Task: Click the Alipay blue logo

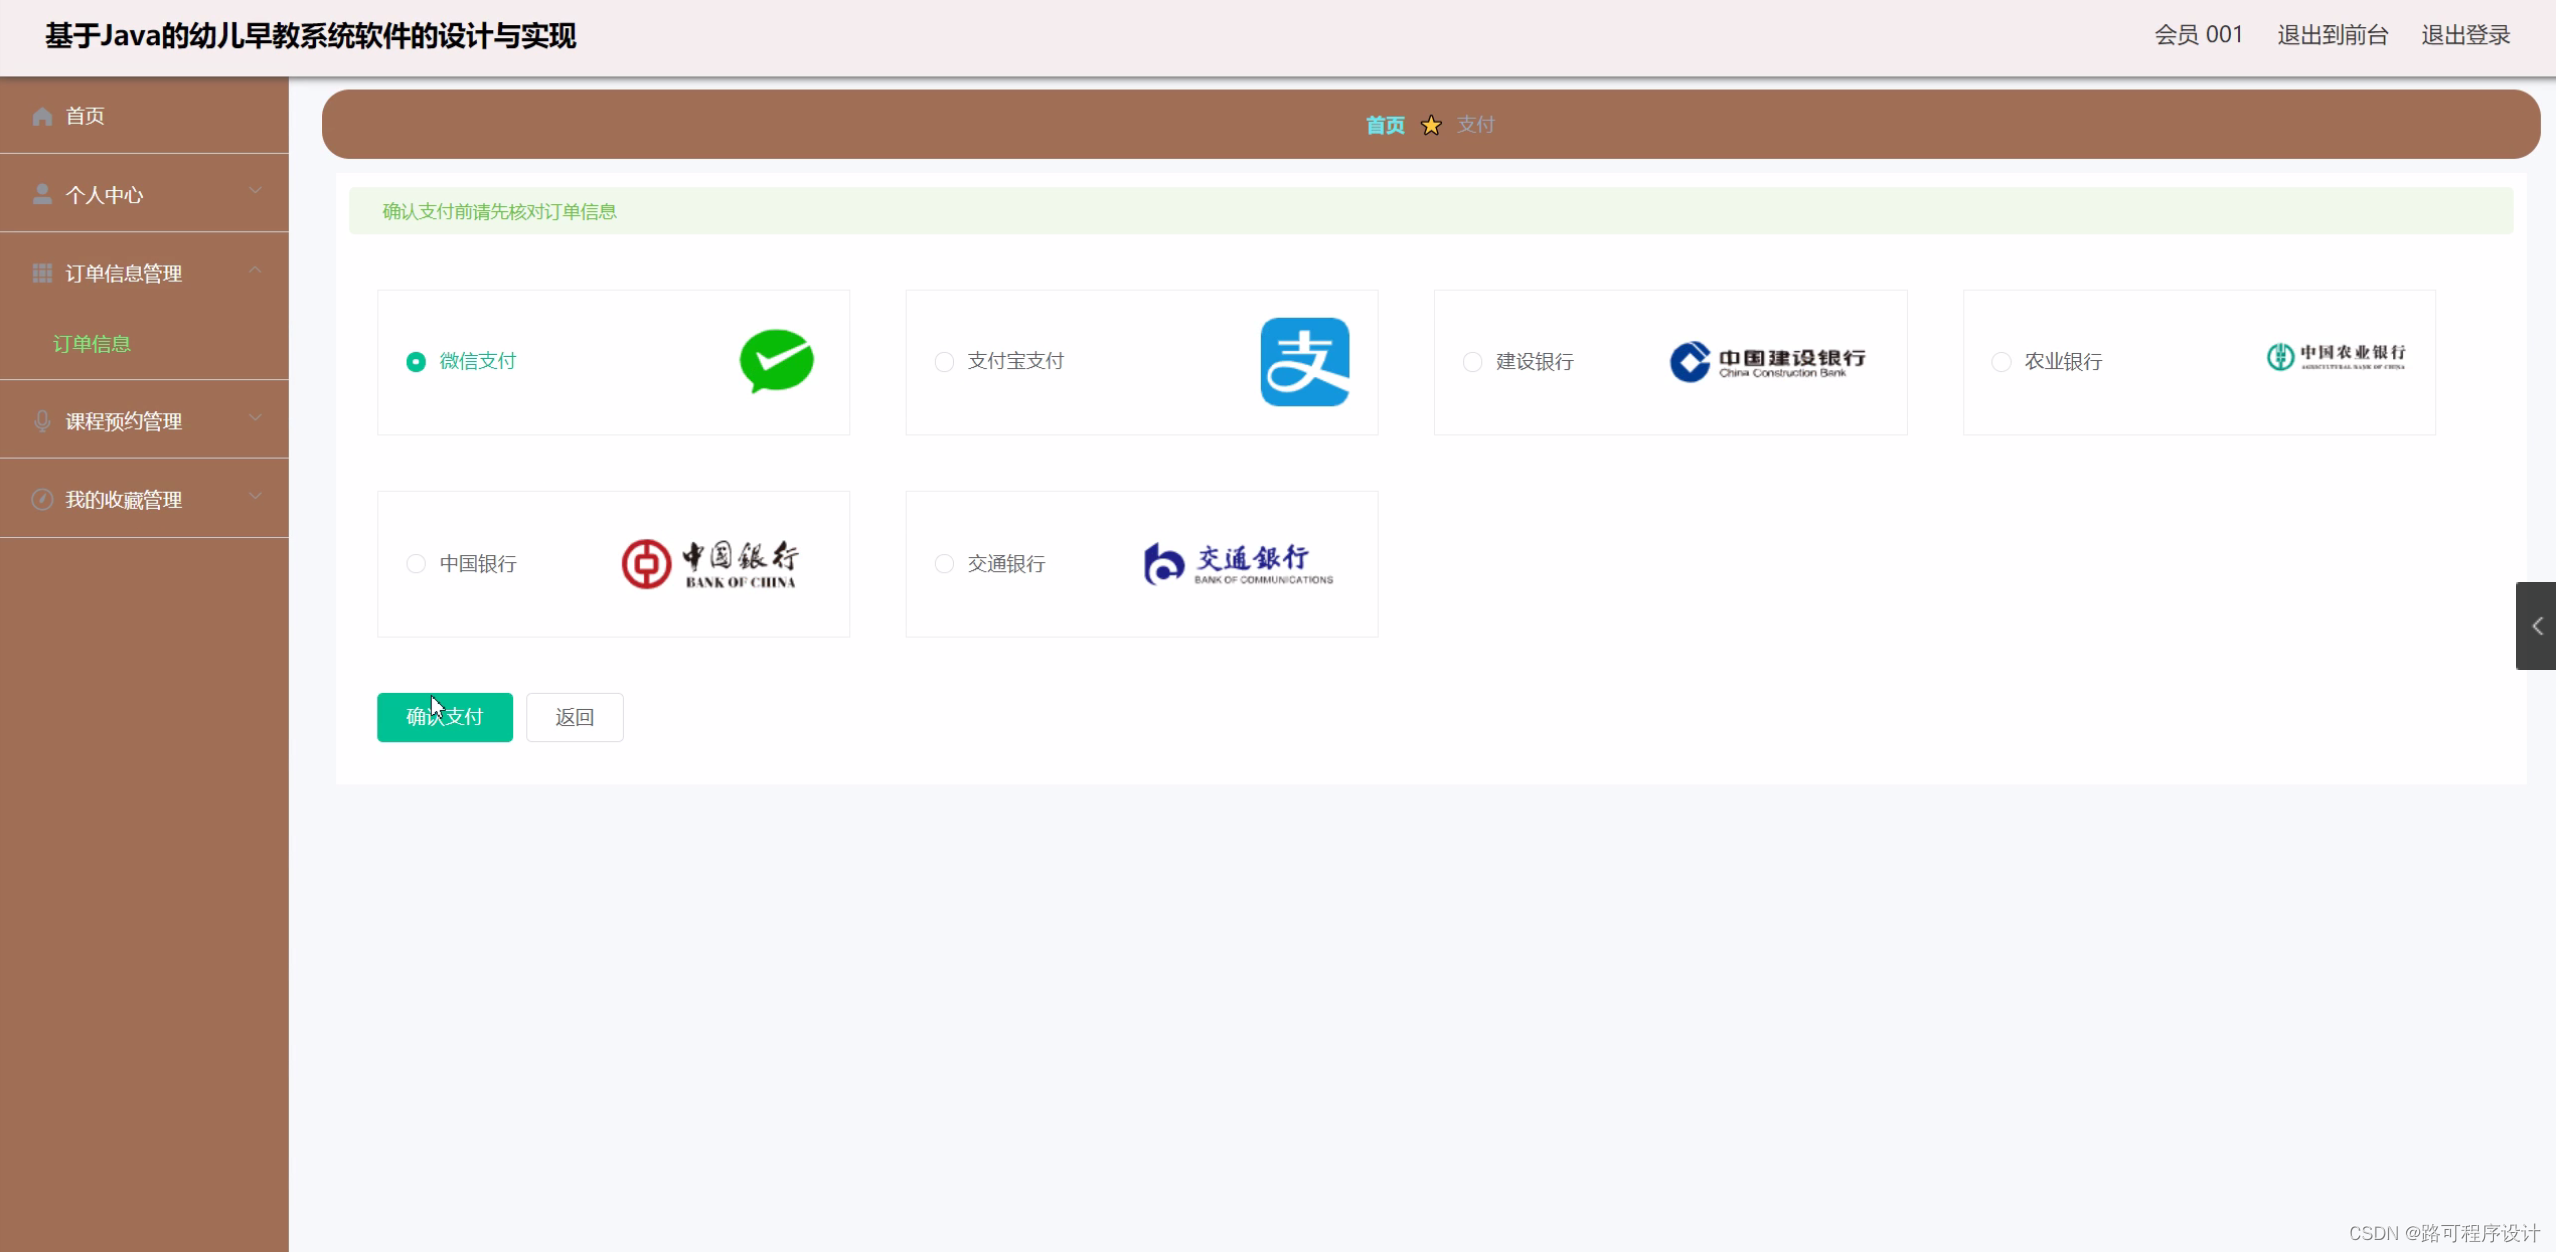Action: 1304,362
